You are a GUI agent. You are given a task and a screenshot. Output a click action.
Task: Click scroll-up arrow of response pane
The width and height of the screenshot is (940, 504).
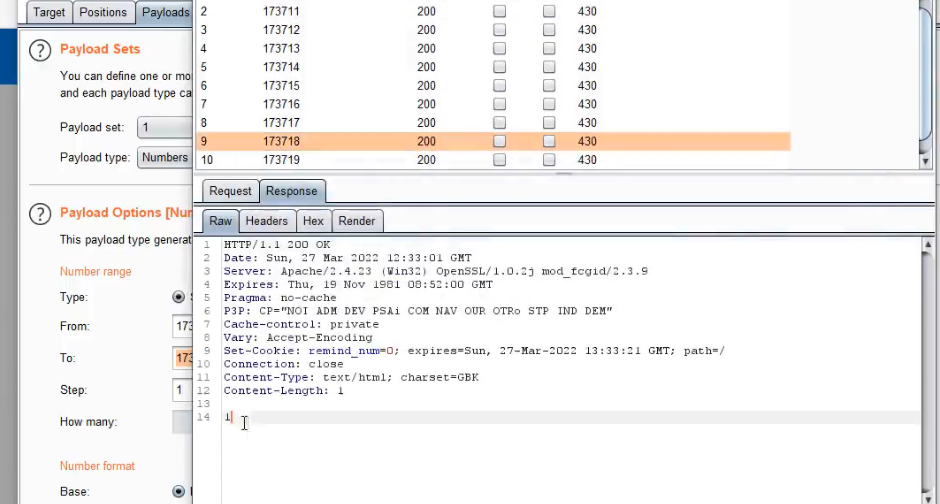click(x=927, y=245)
